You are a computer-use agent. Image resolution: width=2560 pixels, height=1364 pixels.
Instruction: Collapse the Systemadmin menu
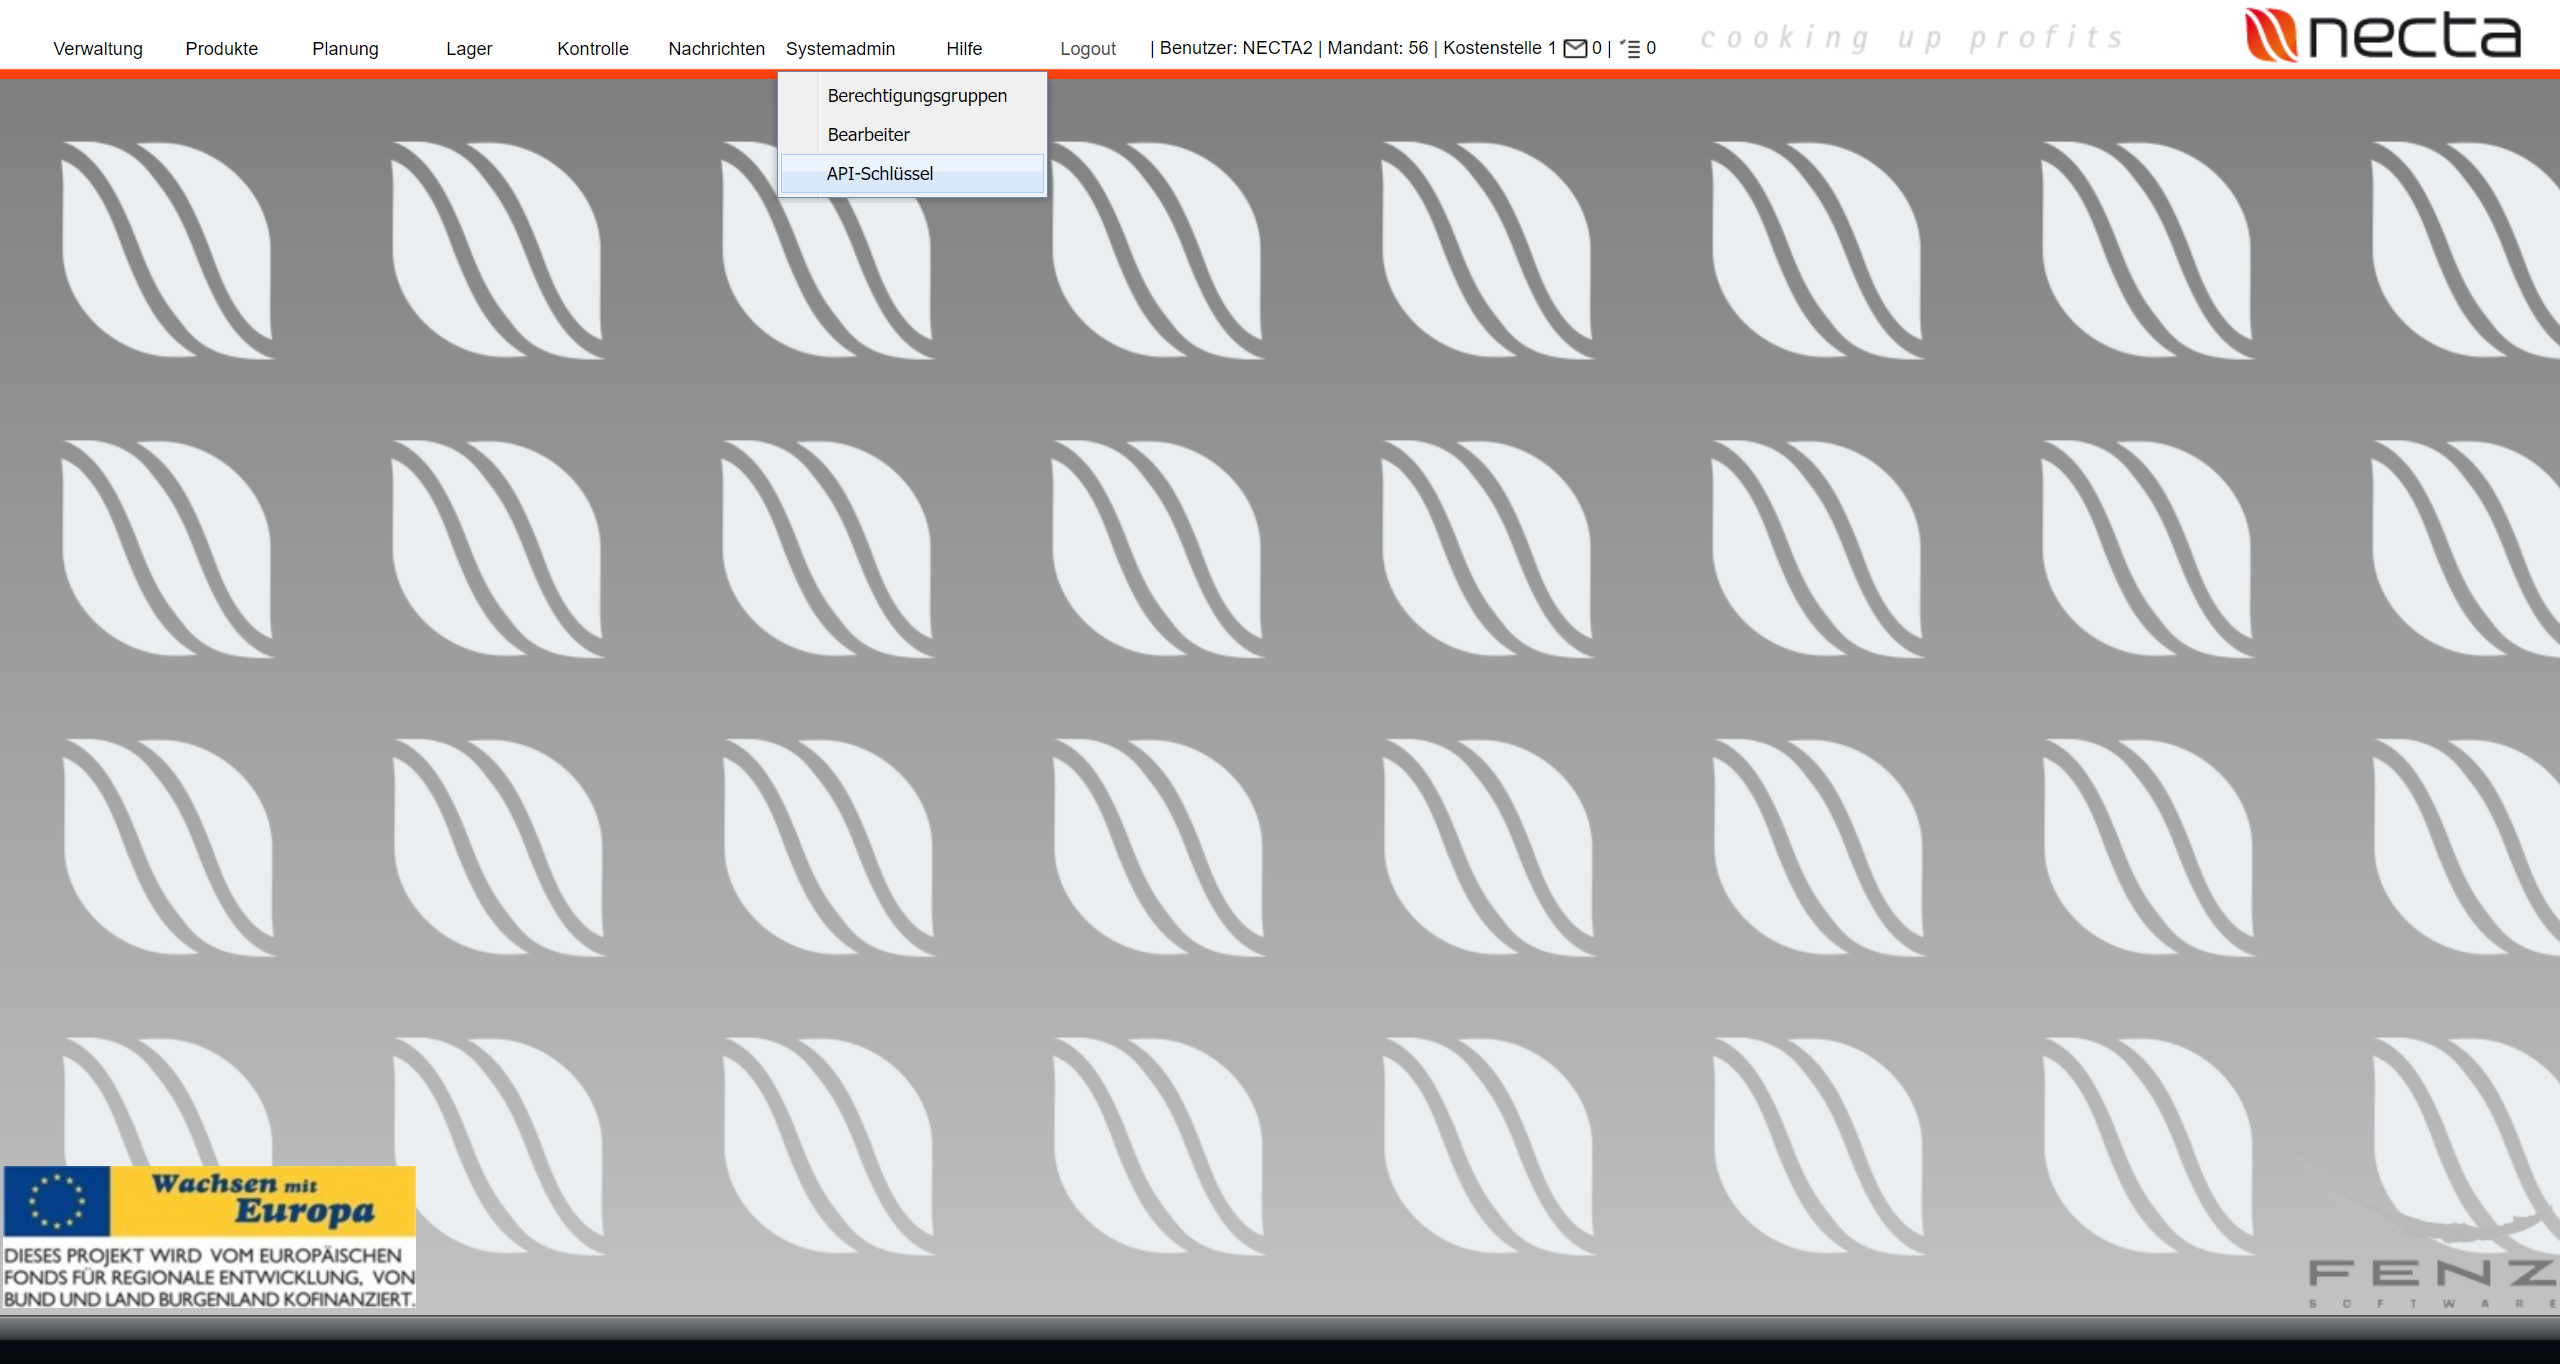(x=840, y=49)
